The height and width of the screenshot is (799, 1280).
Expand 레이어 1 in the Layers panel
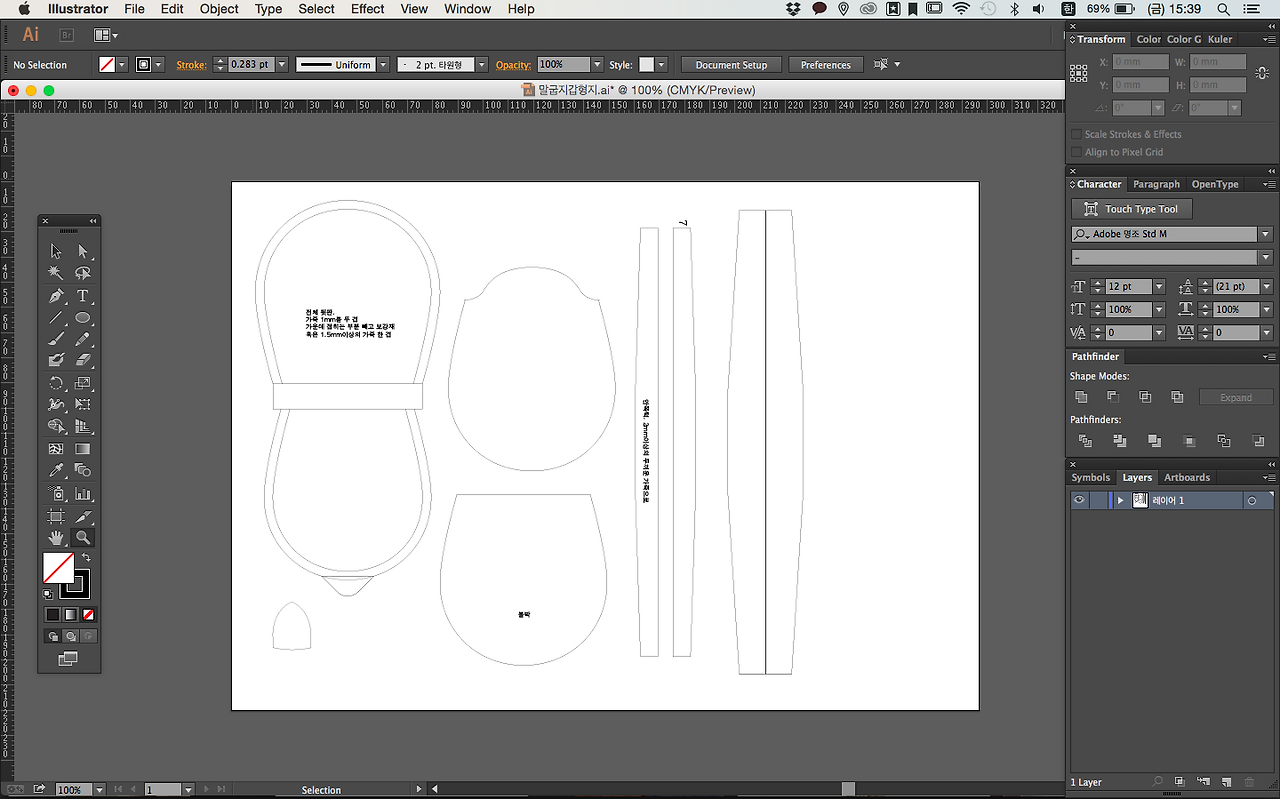[1119, 500]
